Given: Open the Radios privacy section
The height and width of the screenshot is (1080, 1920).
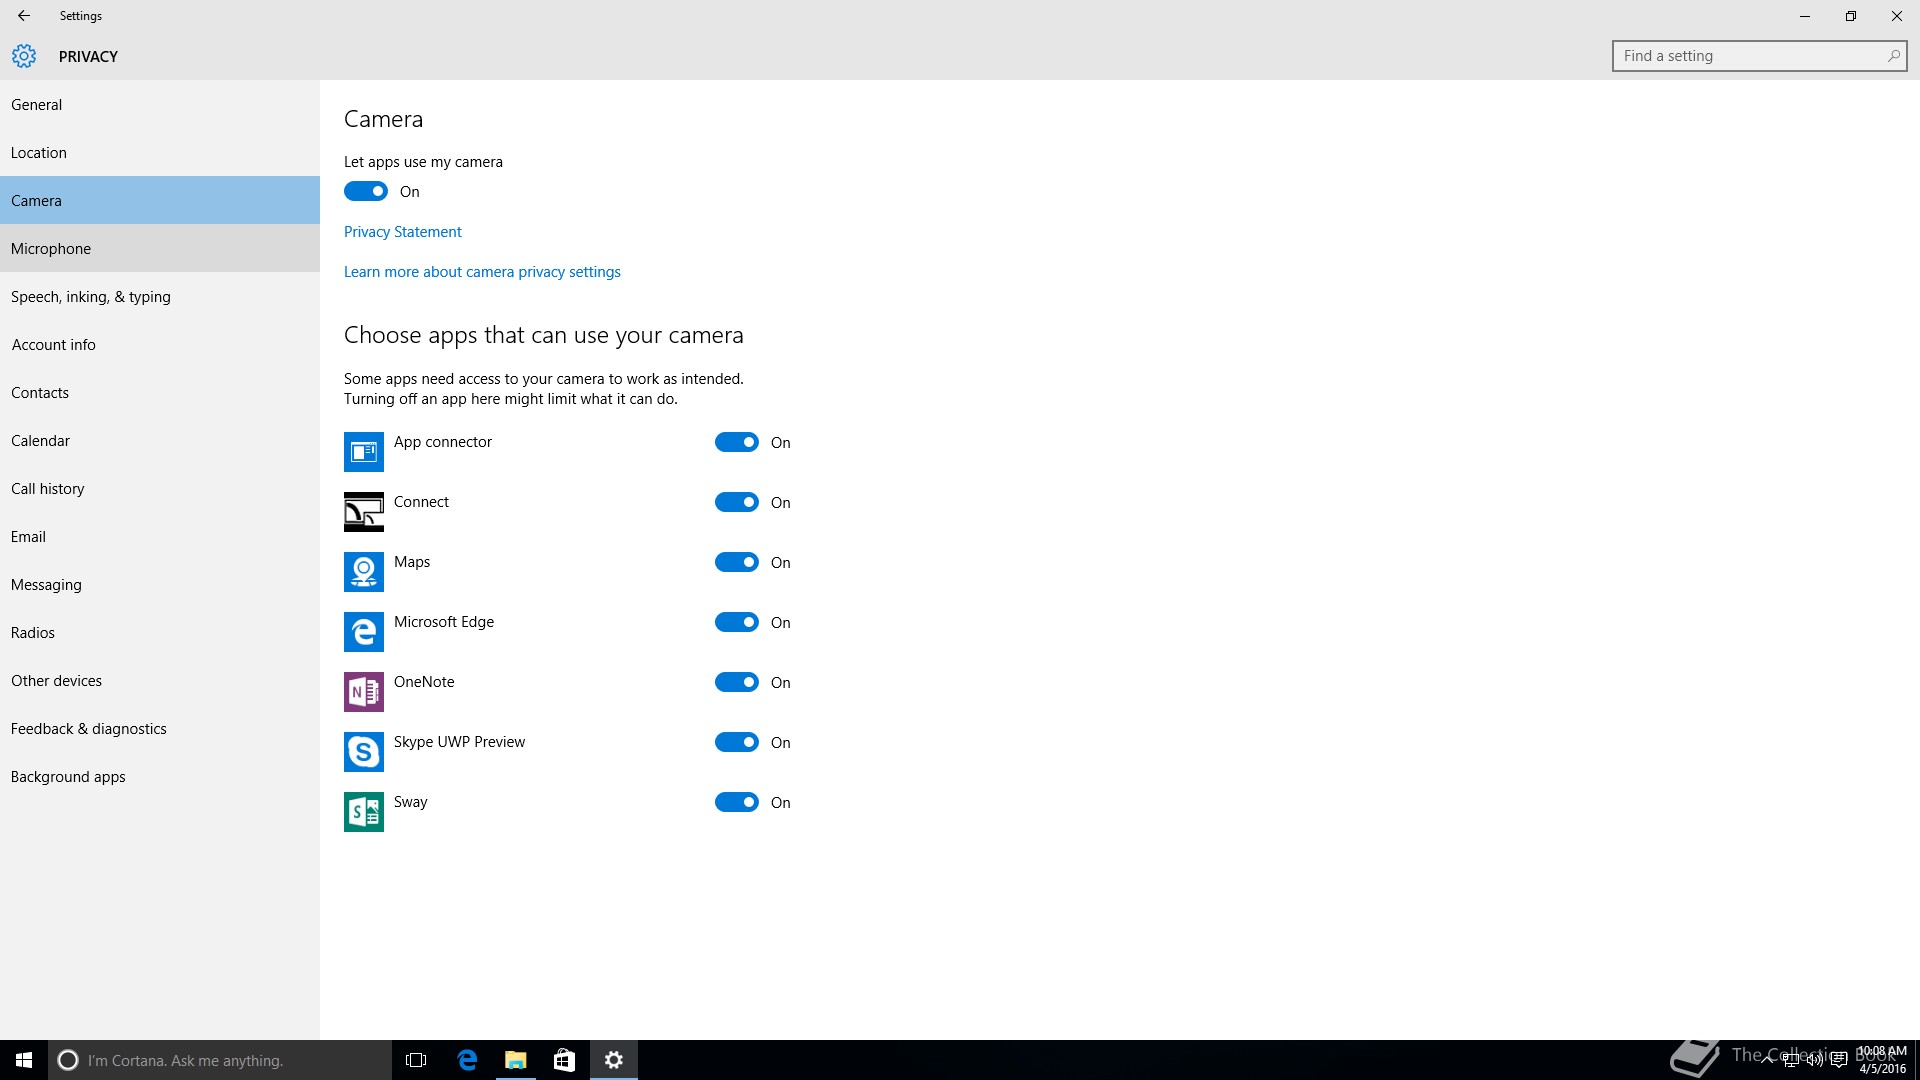Looking at the screenshot, I should tap(160, 632).
